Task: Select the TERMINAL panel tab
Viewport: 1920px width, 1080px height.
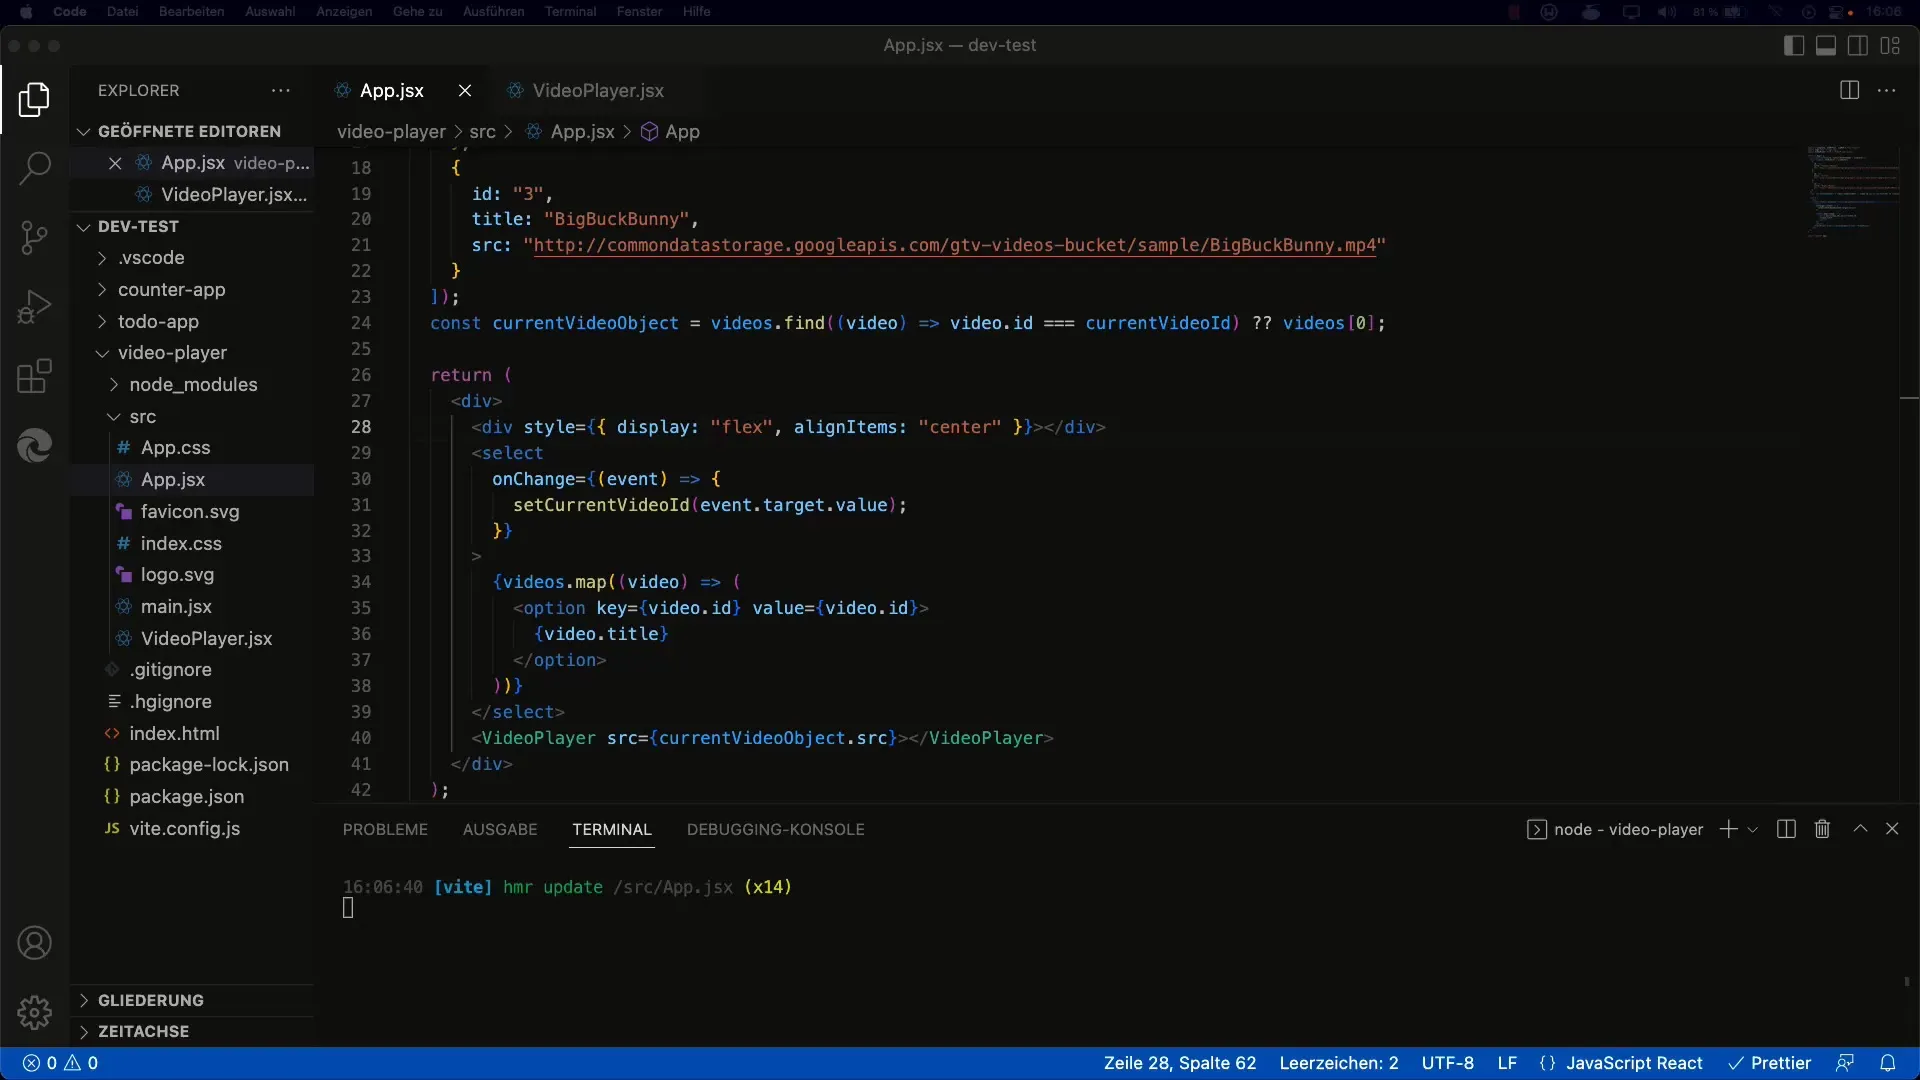Action: click(612, 829)
